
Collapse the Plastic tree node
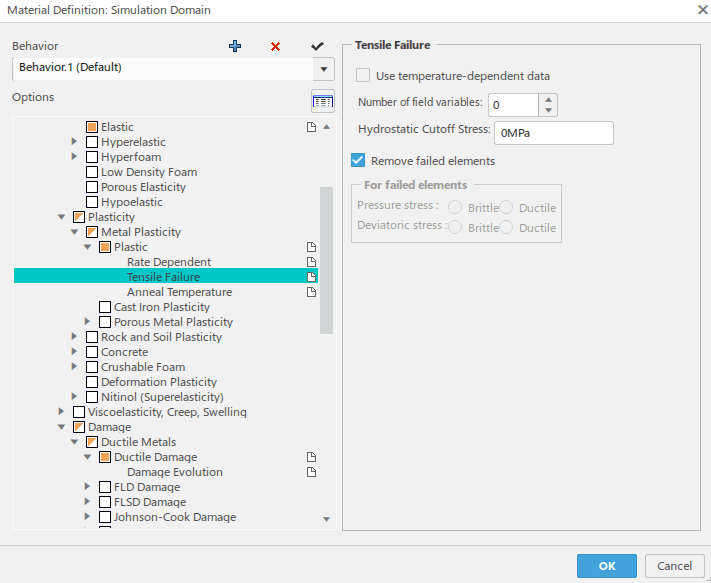pyautogui.click(x=88, y=247)
